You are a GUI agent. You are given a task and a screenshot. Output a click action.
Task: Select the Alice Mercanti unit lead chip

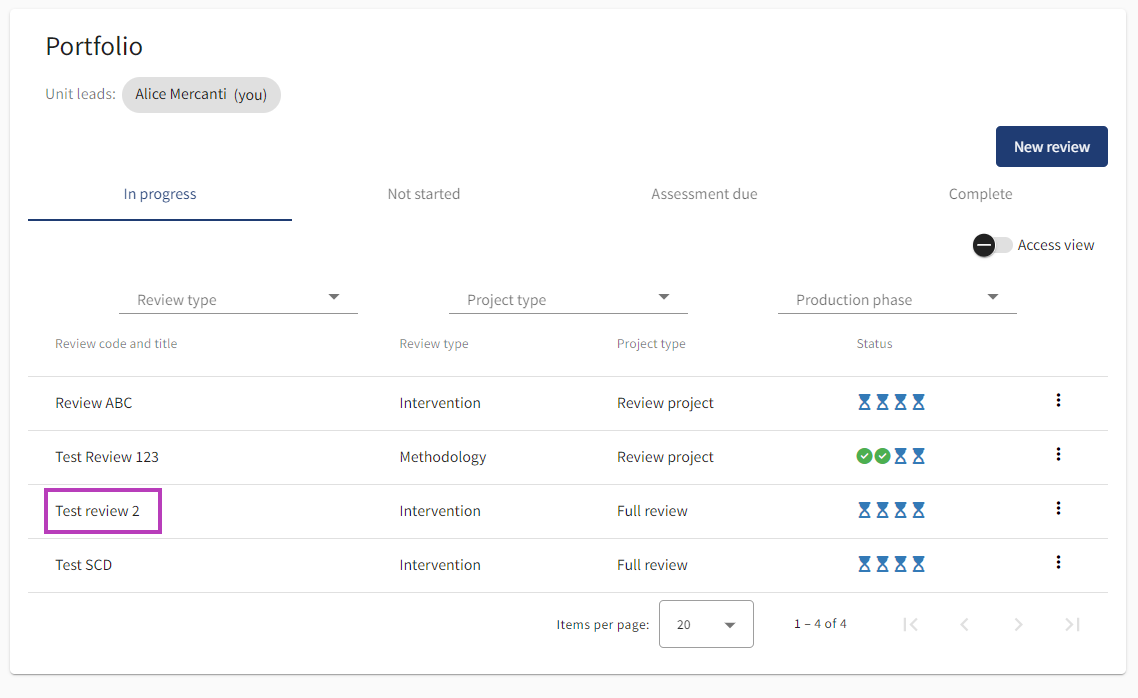(x=201, y=95)
